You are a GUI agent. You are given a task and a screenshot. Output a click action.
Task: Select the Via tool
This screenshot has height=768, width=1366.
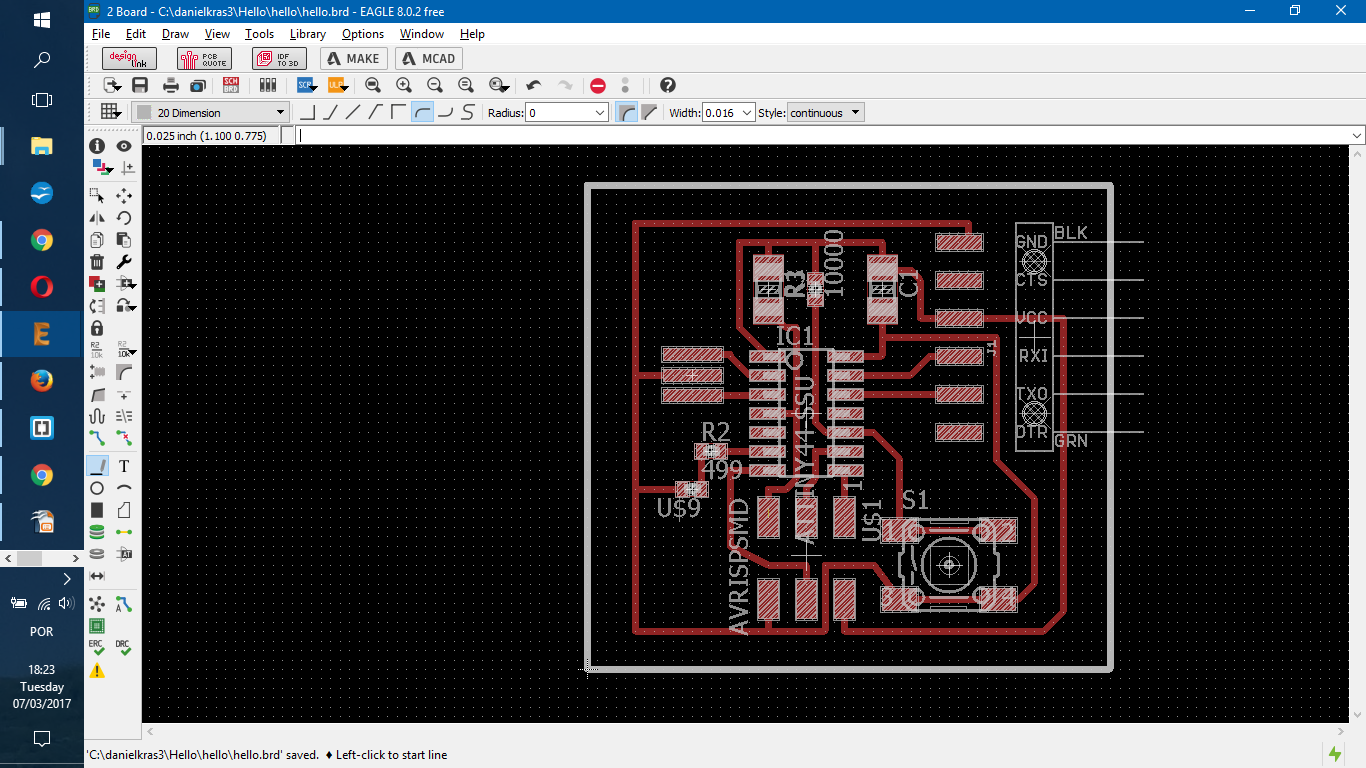tap(97, 532)
